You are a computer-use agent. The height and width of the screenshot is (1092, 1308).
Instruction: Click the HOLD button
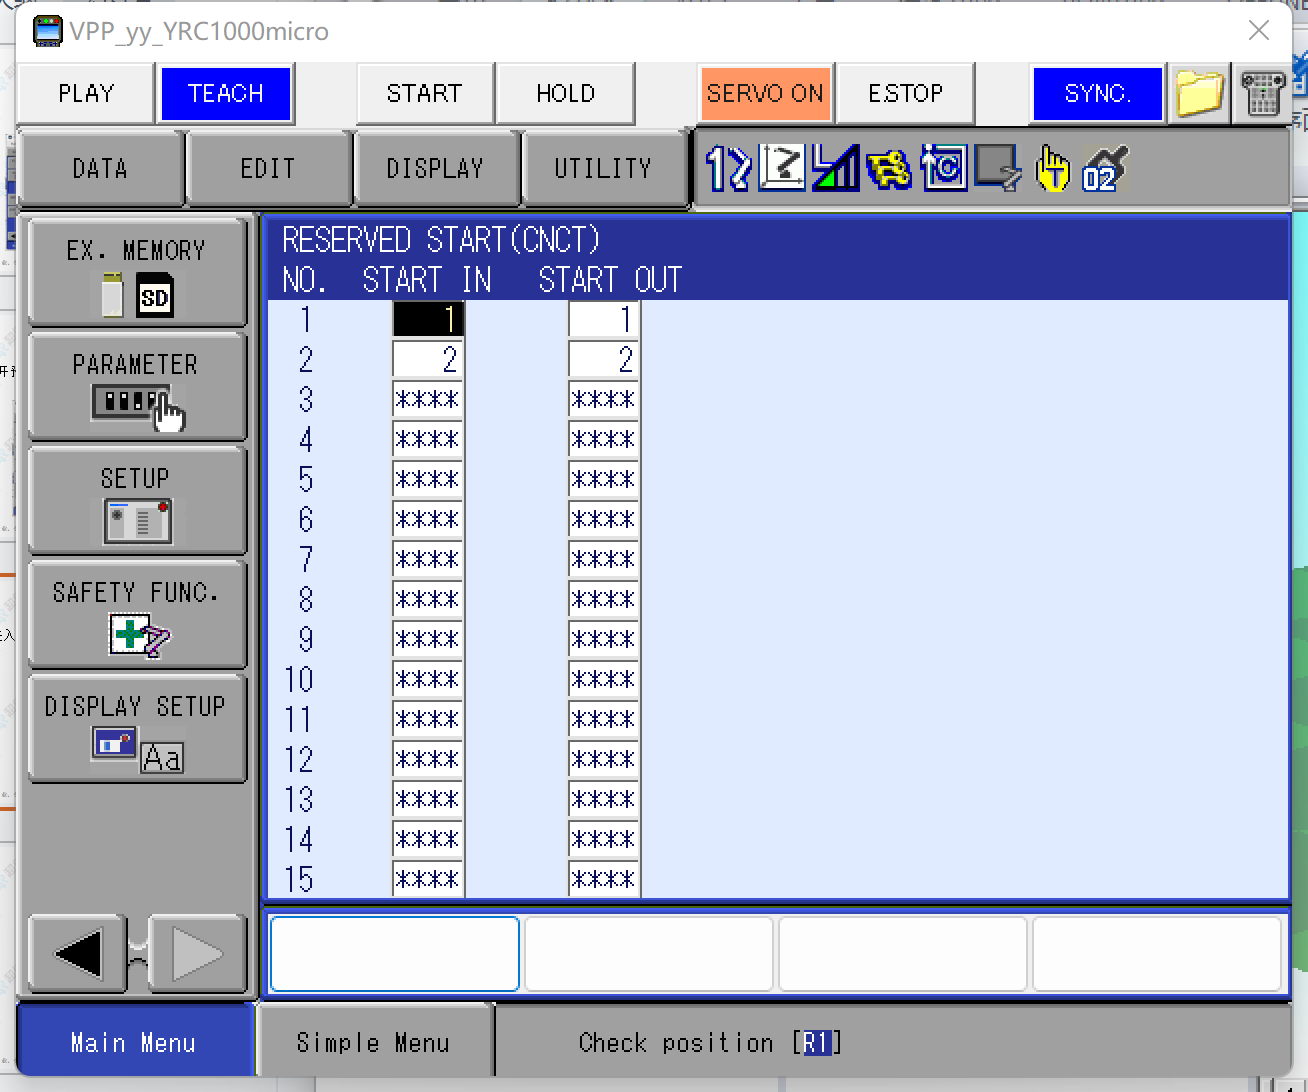[565, 93]
